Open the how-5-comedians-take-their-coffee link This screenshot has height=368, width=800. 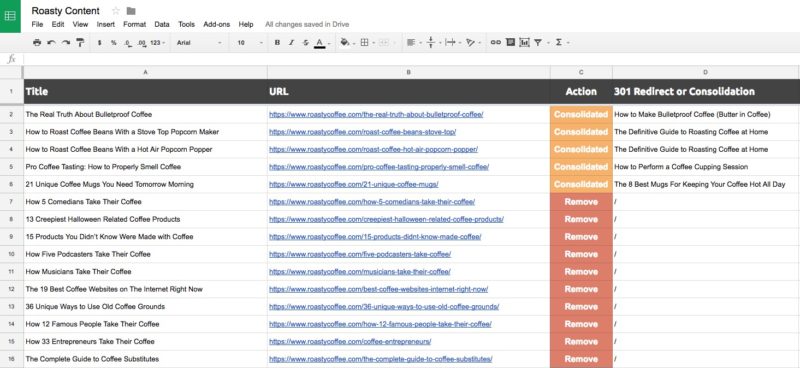[372, 202]
